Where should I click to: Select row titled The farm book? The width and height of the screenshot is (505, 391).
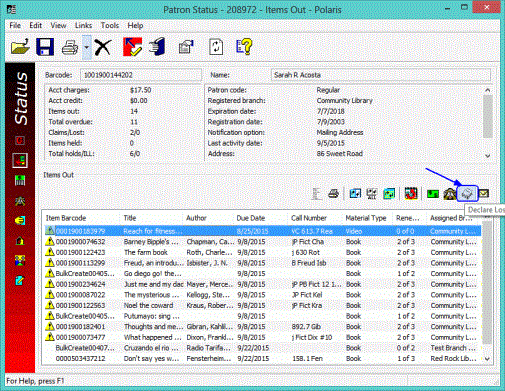click(263, 252)
